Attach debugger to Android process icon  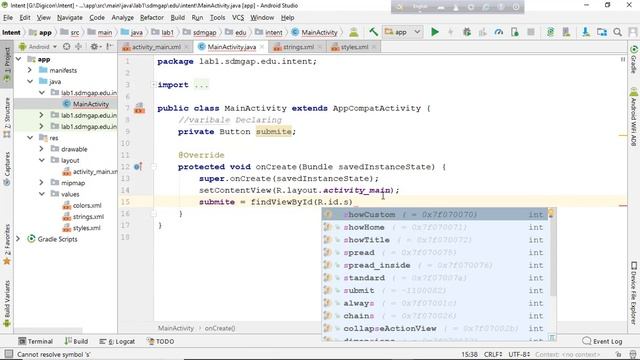tap(515, 32)
